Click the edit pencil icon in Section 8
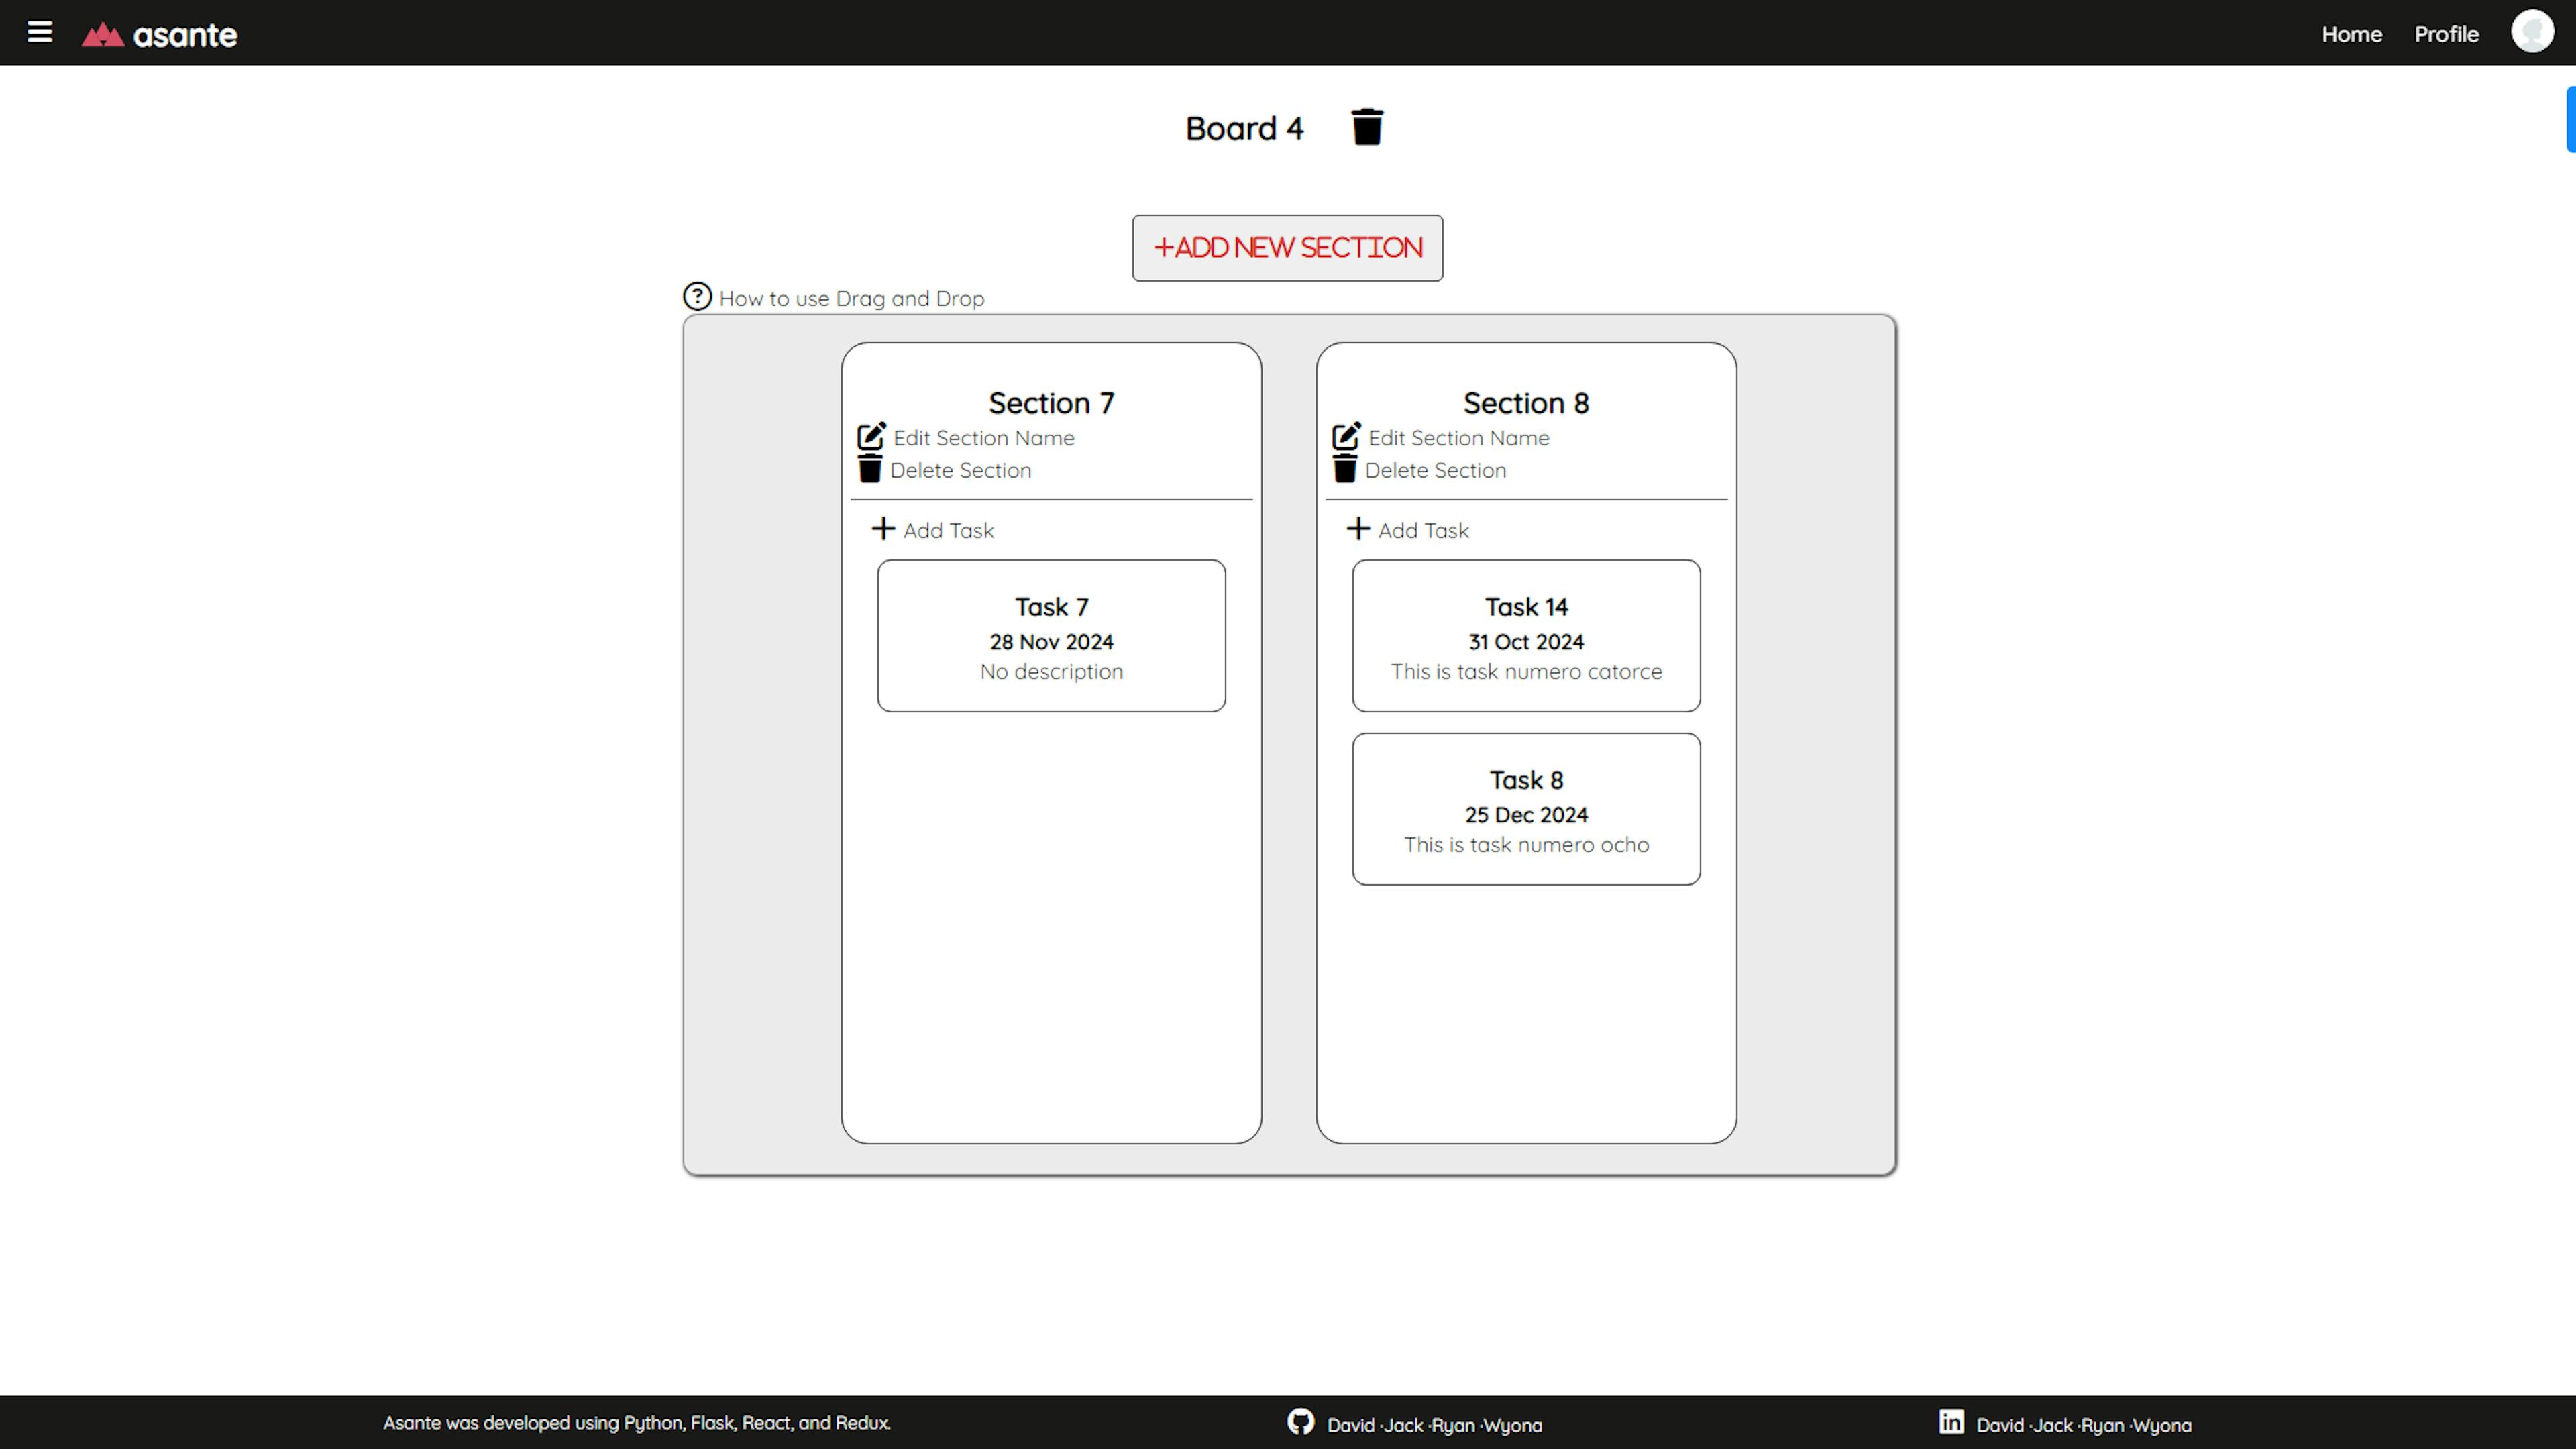The height and width of the screenshot is (1449, 2576). point(1346,436)
